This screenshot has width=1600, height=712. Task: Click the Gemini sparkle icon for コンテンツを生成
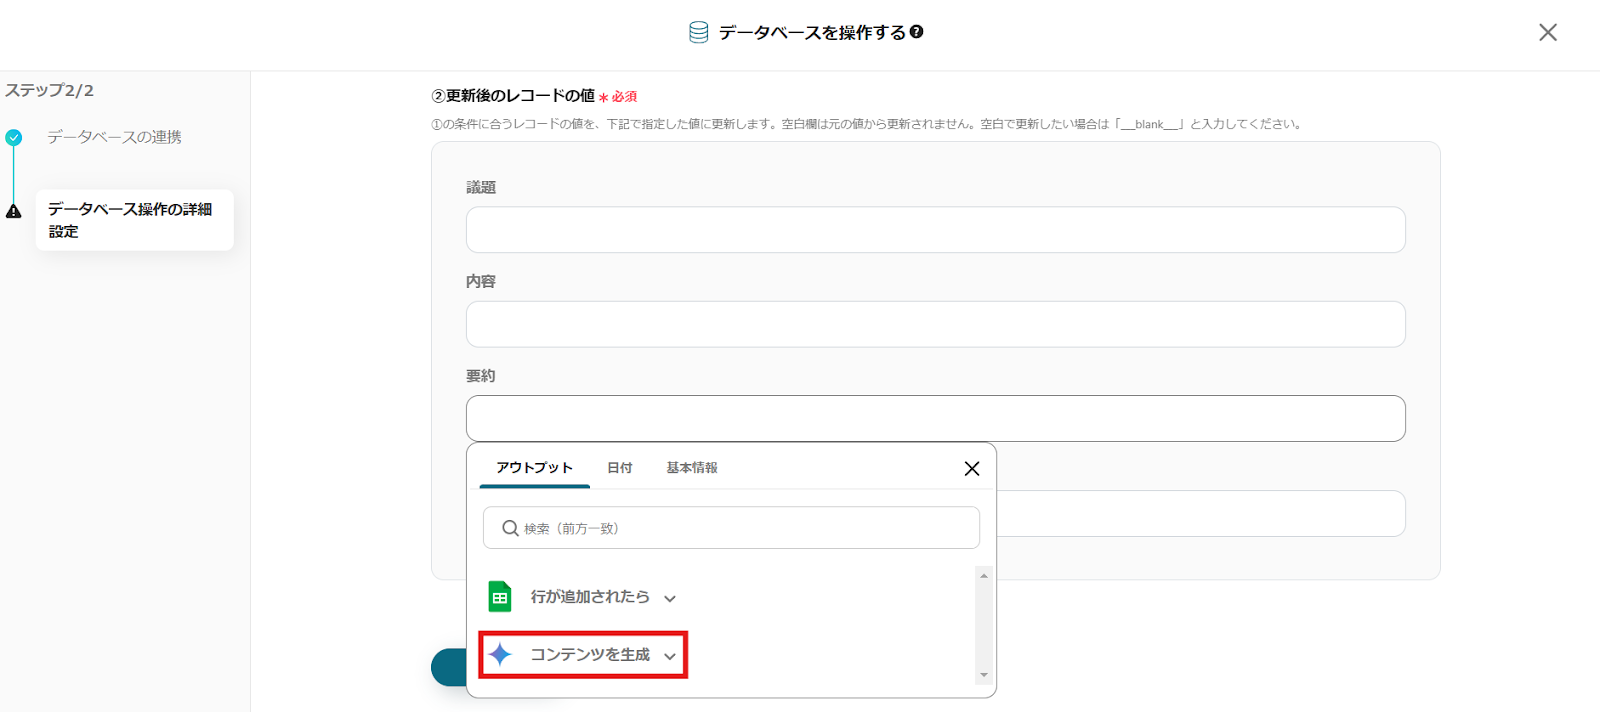(x=500, y=655)
